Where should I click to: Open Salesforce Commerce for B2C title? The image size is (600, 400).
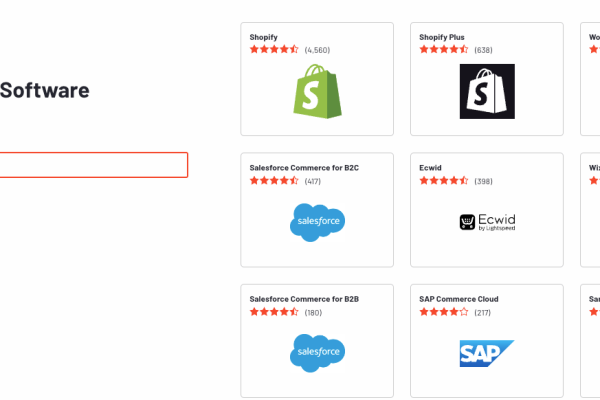304,168
